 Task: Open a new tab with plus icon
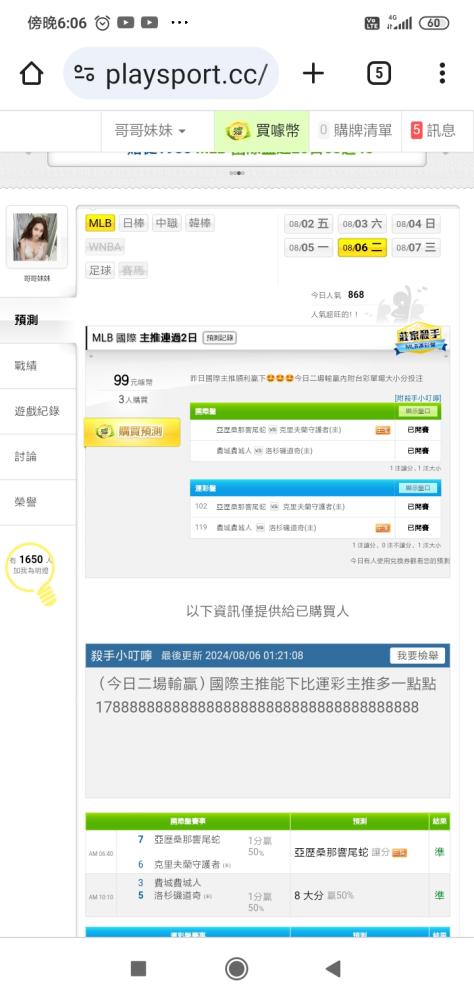313,73
